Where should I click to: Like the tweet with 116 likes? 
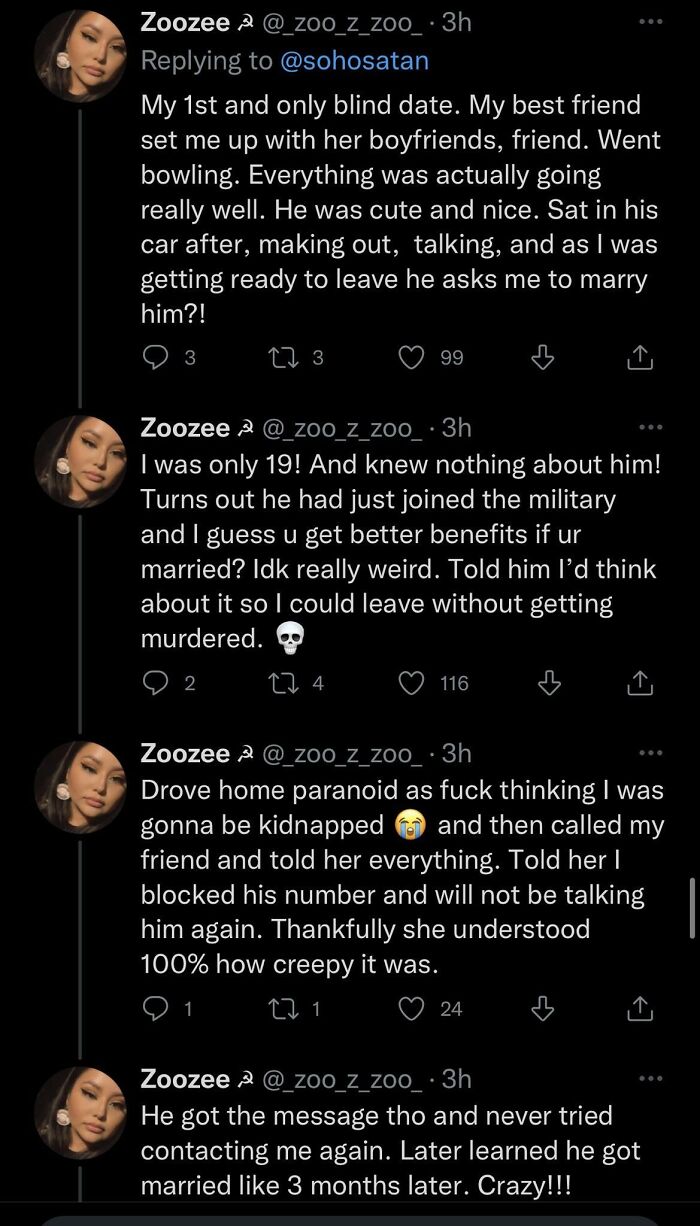413,683
